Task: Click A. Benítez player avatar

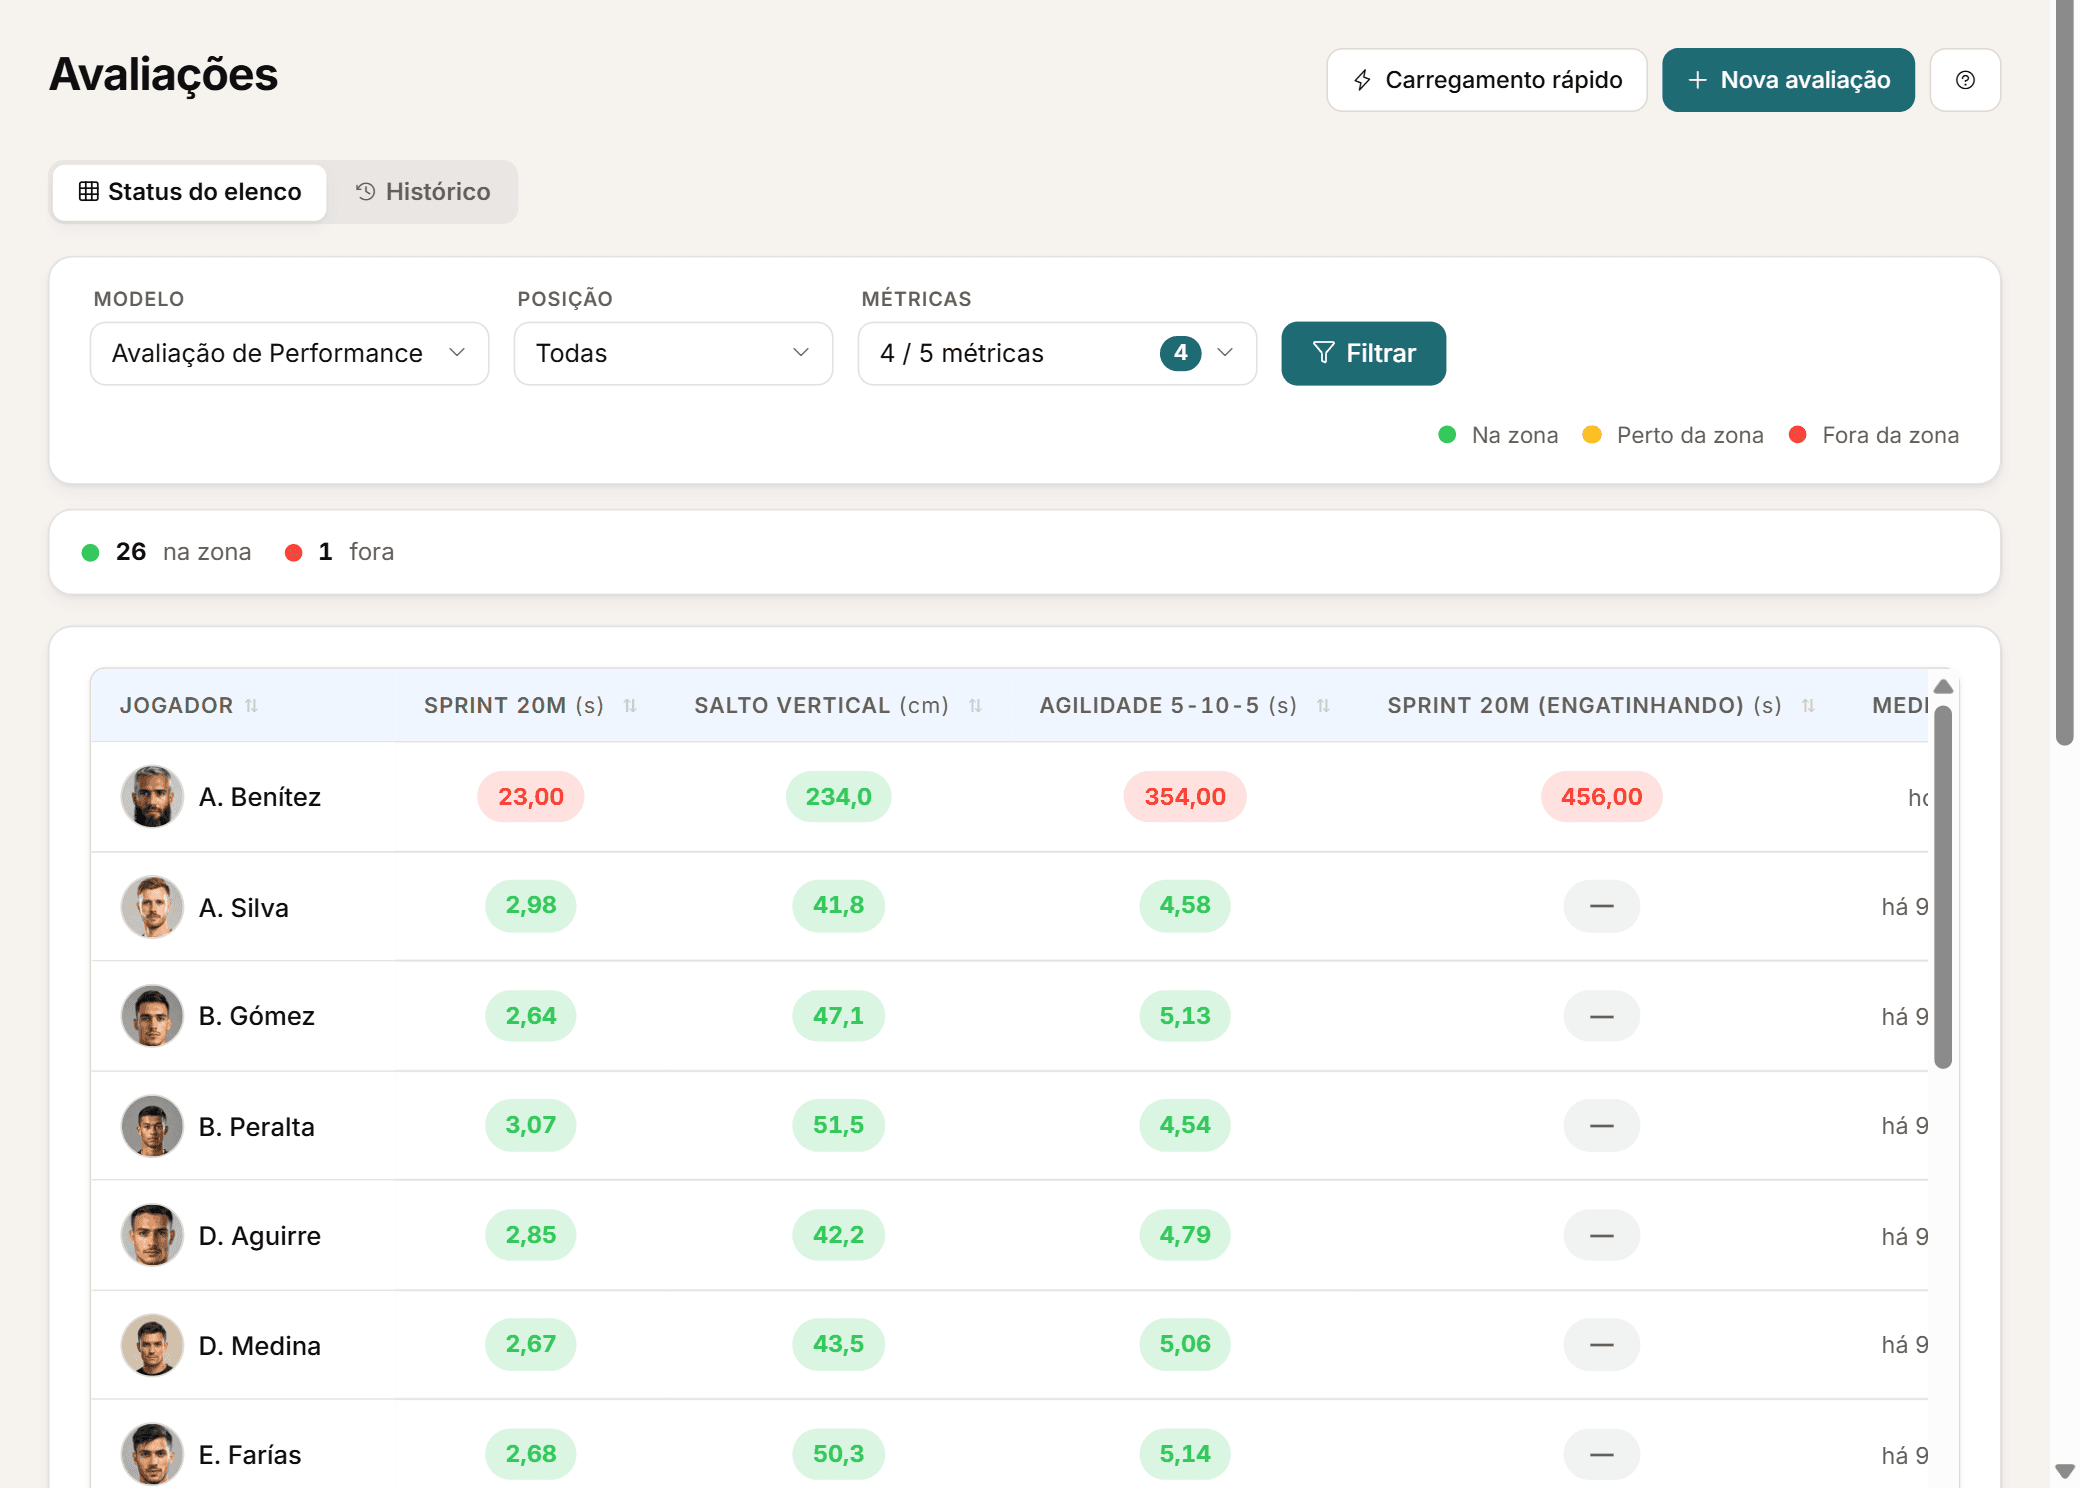Action: click(152, 797)
